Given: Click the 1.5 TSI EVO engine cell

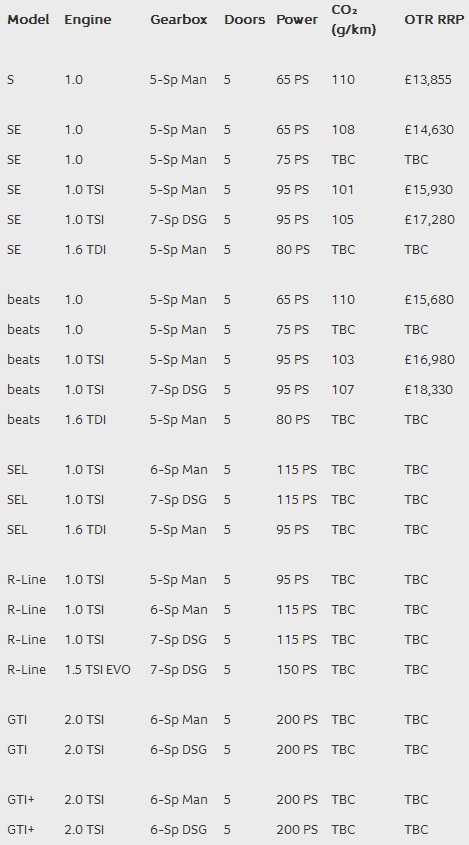Looking at the screenshot, I should coord(98,669).
